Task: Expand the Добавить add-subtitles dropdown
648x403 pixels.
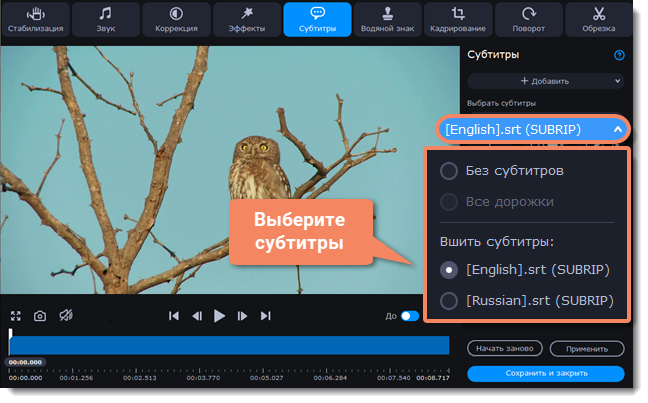Action: (x=545, y=80)
